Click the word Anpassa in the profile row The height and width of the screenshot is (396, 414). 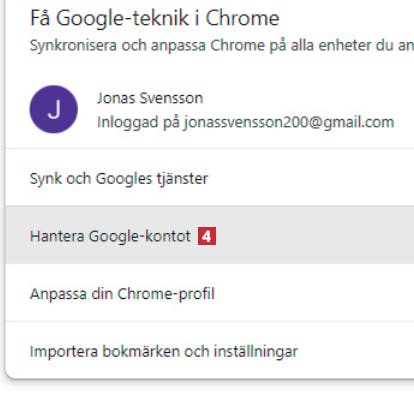58,294
